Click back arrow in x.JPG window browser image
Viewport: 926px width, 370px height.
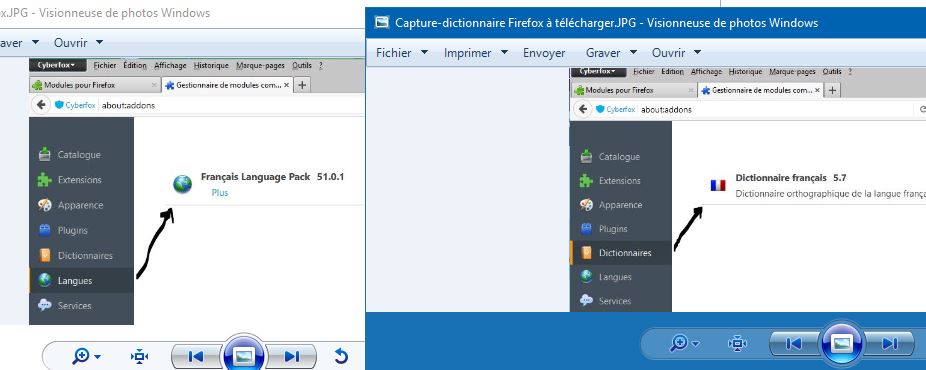tap(40, 105)
